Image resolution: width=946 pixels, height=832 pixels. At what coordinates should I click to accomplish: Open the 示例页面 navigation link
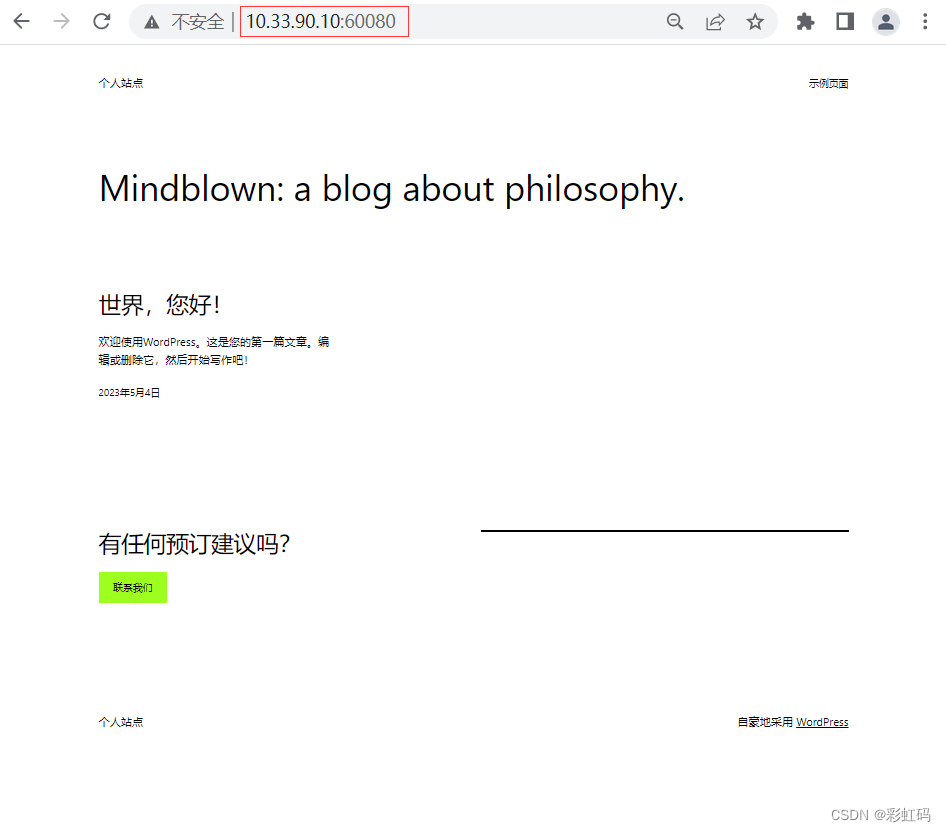[828, 83]
